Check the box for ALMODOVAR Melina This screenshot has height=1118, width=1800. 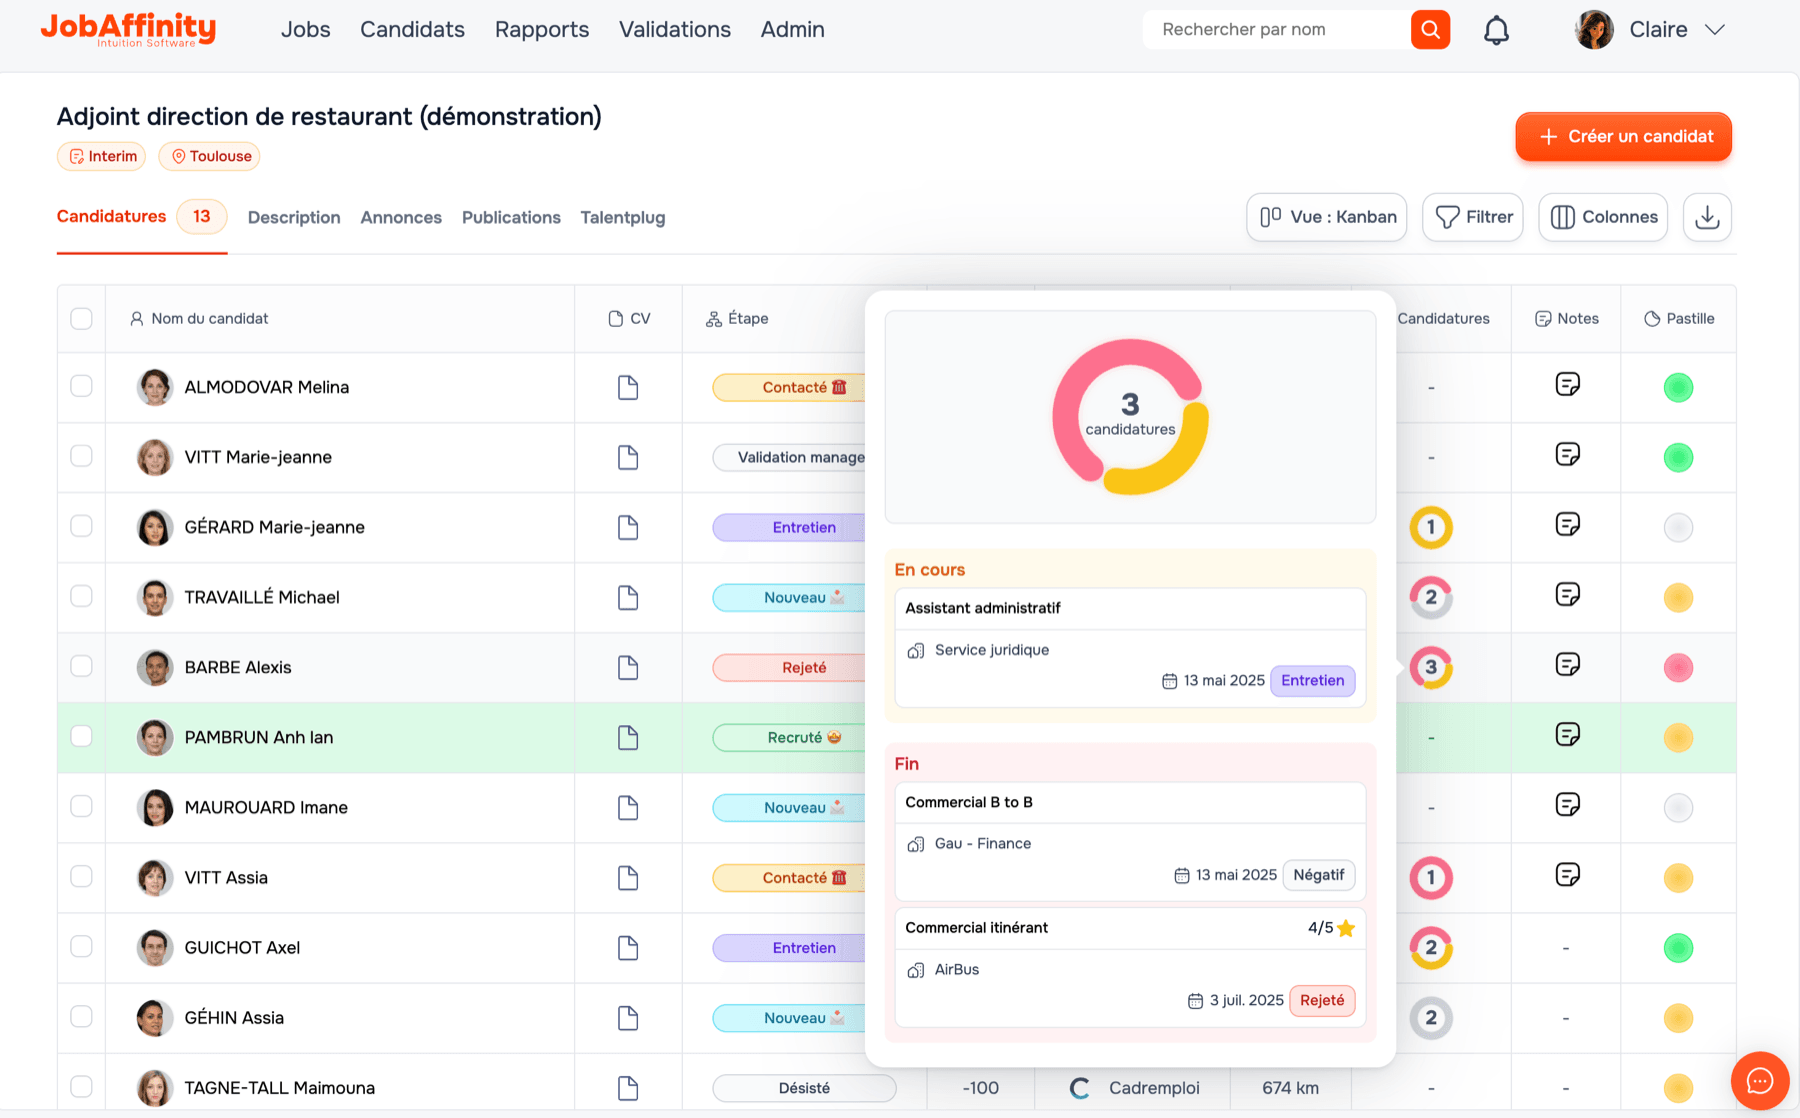tap(82, 386)
